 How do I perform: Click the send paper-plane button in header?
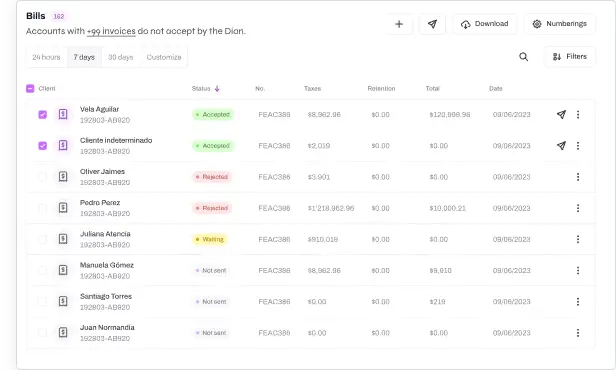coord(432,24)
